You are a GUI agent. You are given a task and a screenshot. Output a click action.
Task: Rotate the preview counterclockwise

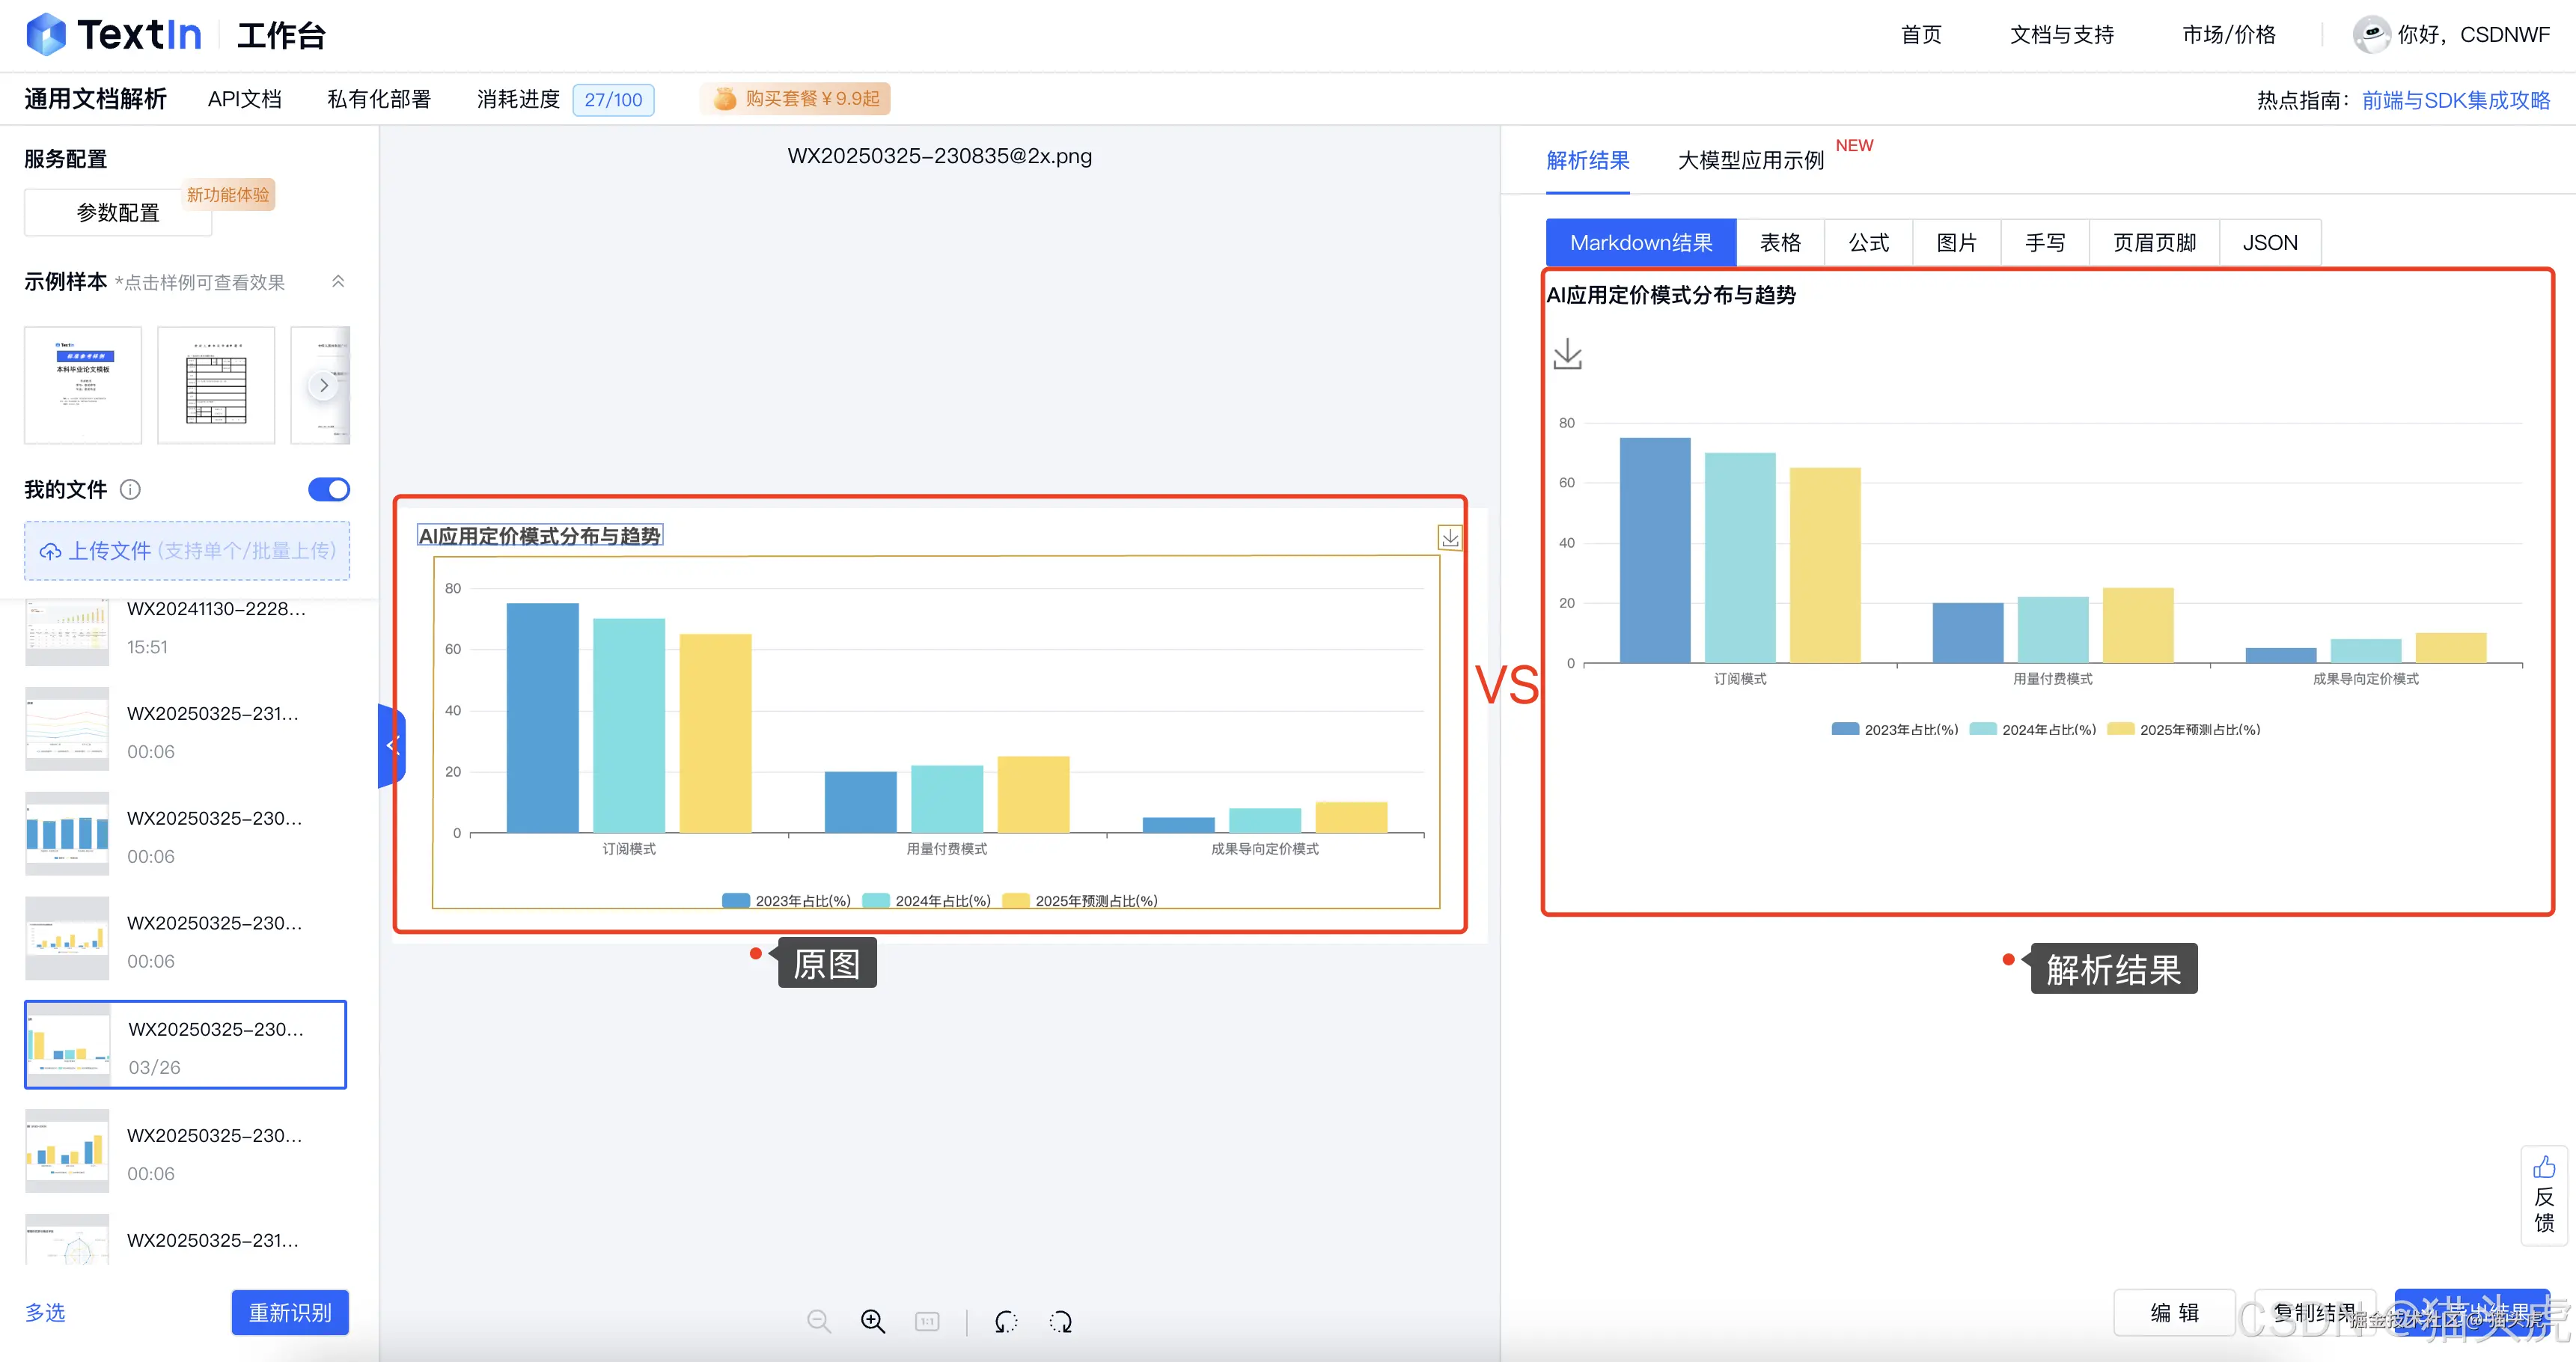tap(1006, 1320)
